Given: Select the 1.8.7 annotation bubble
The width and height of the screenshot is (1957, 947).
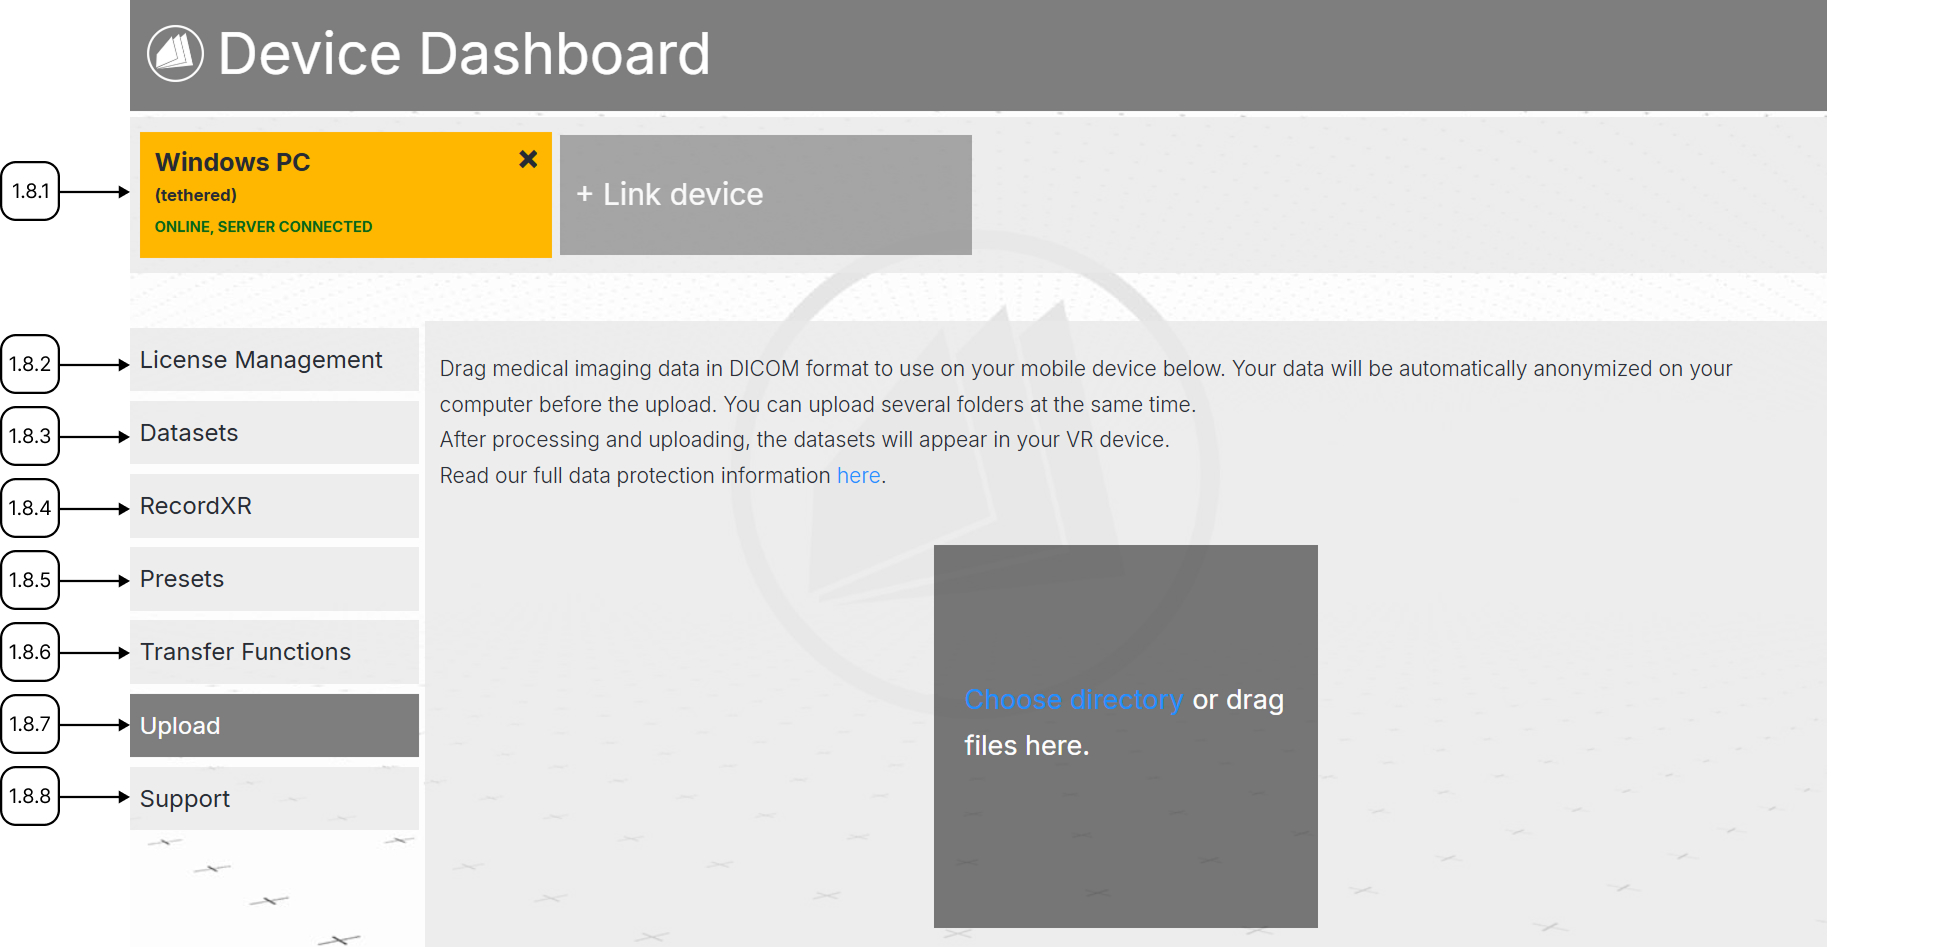Looking at the screenshot, I should coord(31,724).
